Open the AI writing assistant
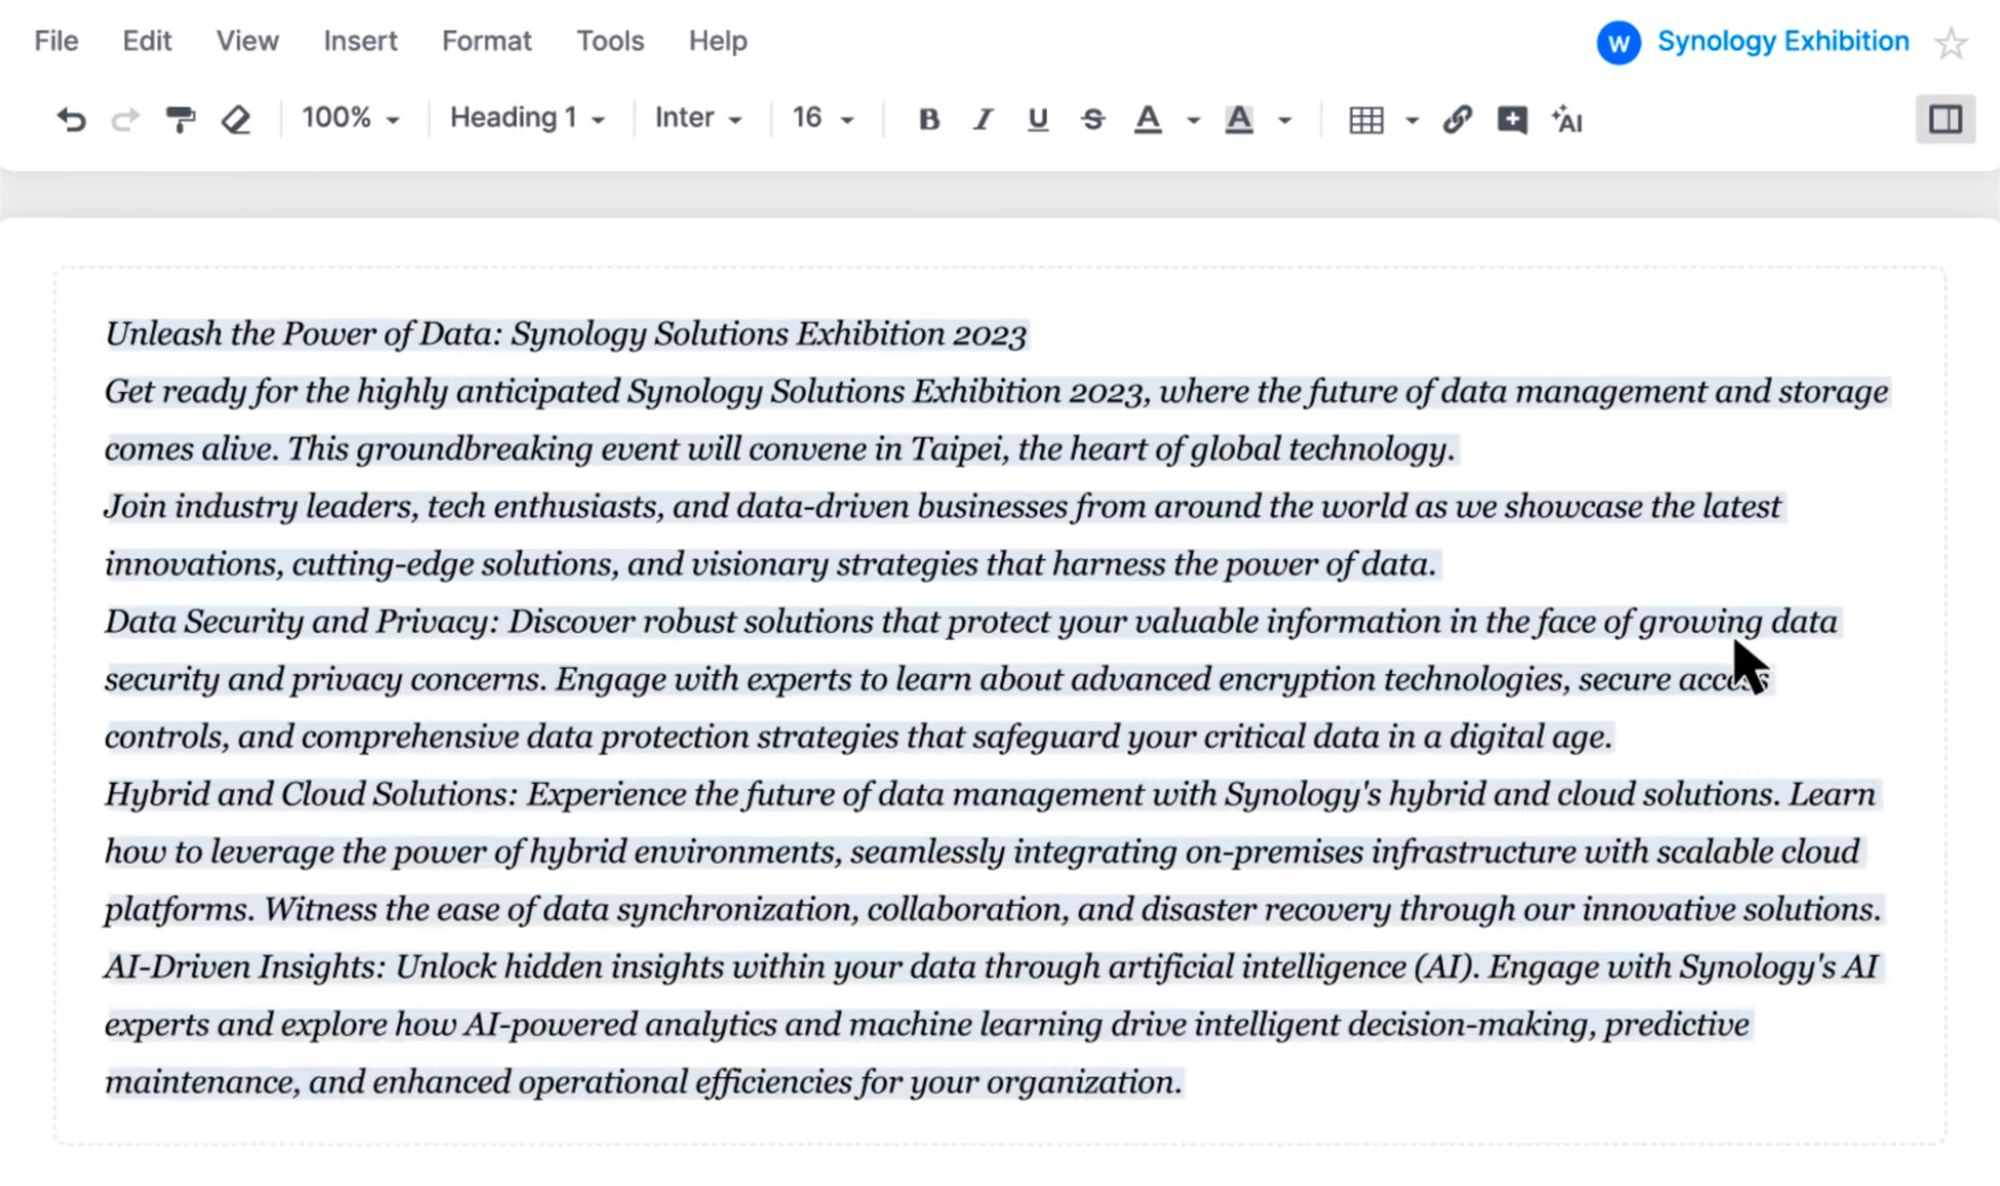 coord(1567,120)
